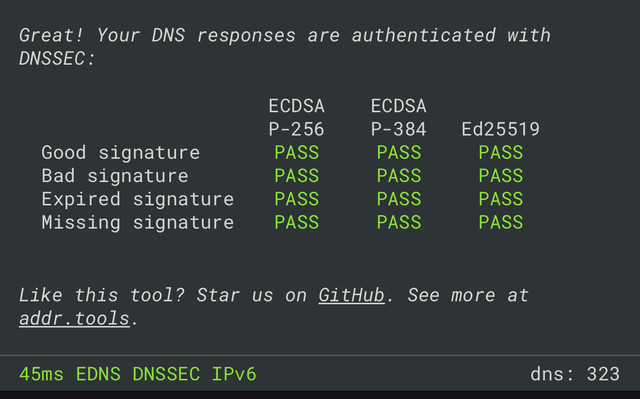Open the addr.tools link
640x399 pixels.
pyautogui.click(x=74, y=318)
